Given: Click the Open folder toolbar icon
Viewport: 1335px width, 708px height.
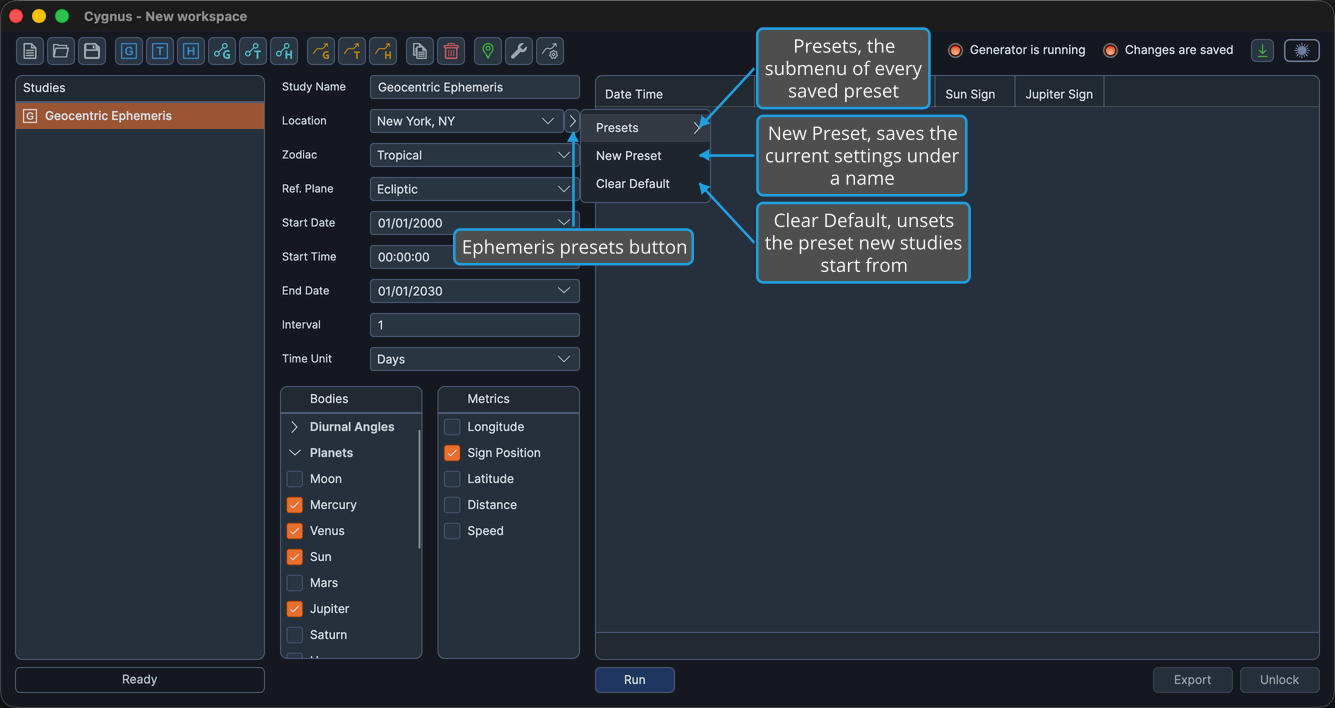Looking at the screenshot, I should [x=61, y=51].
